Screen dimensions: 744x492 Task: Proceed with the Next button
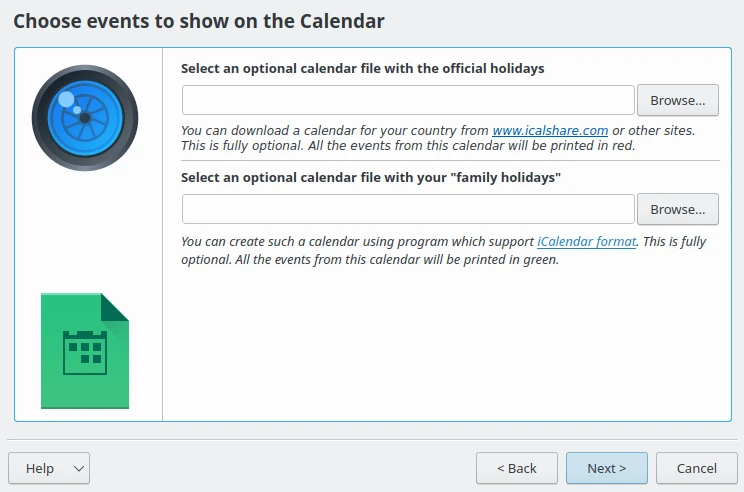pyautogui.click(x=606, y=468)
